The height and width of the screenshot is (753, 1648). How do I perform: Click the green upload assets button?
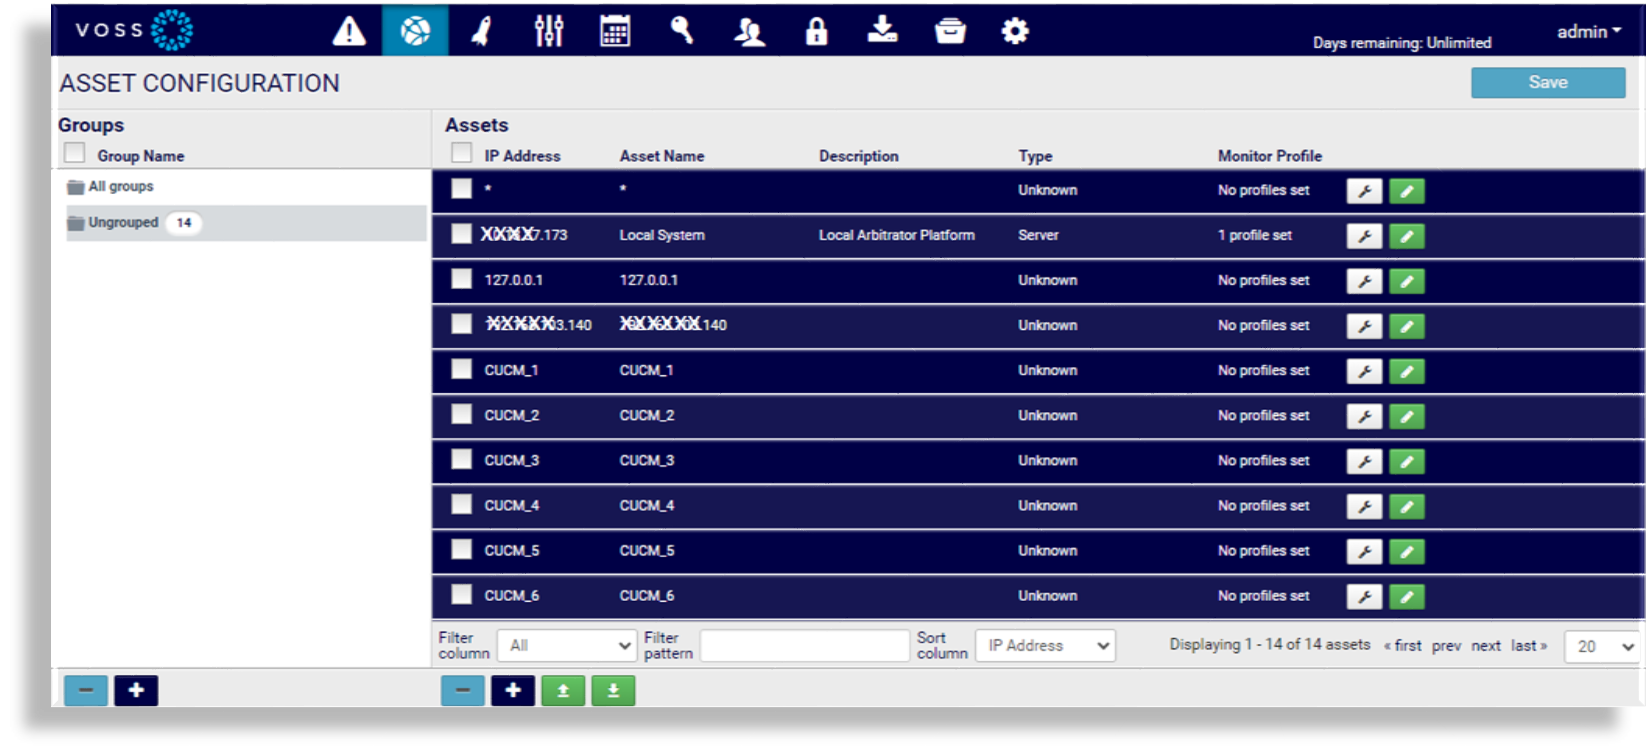(563, 691)
